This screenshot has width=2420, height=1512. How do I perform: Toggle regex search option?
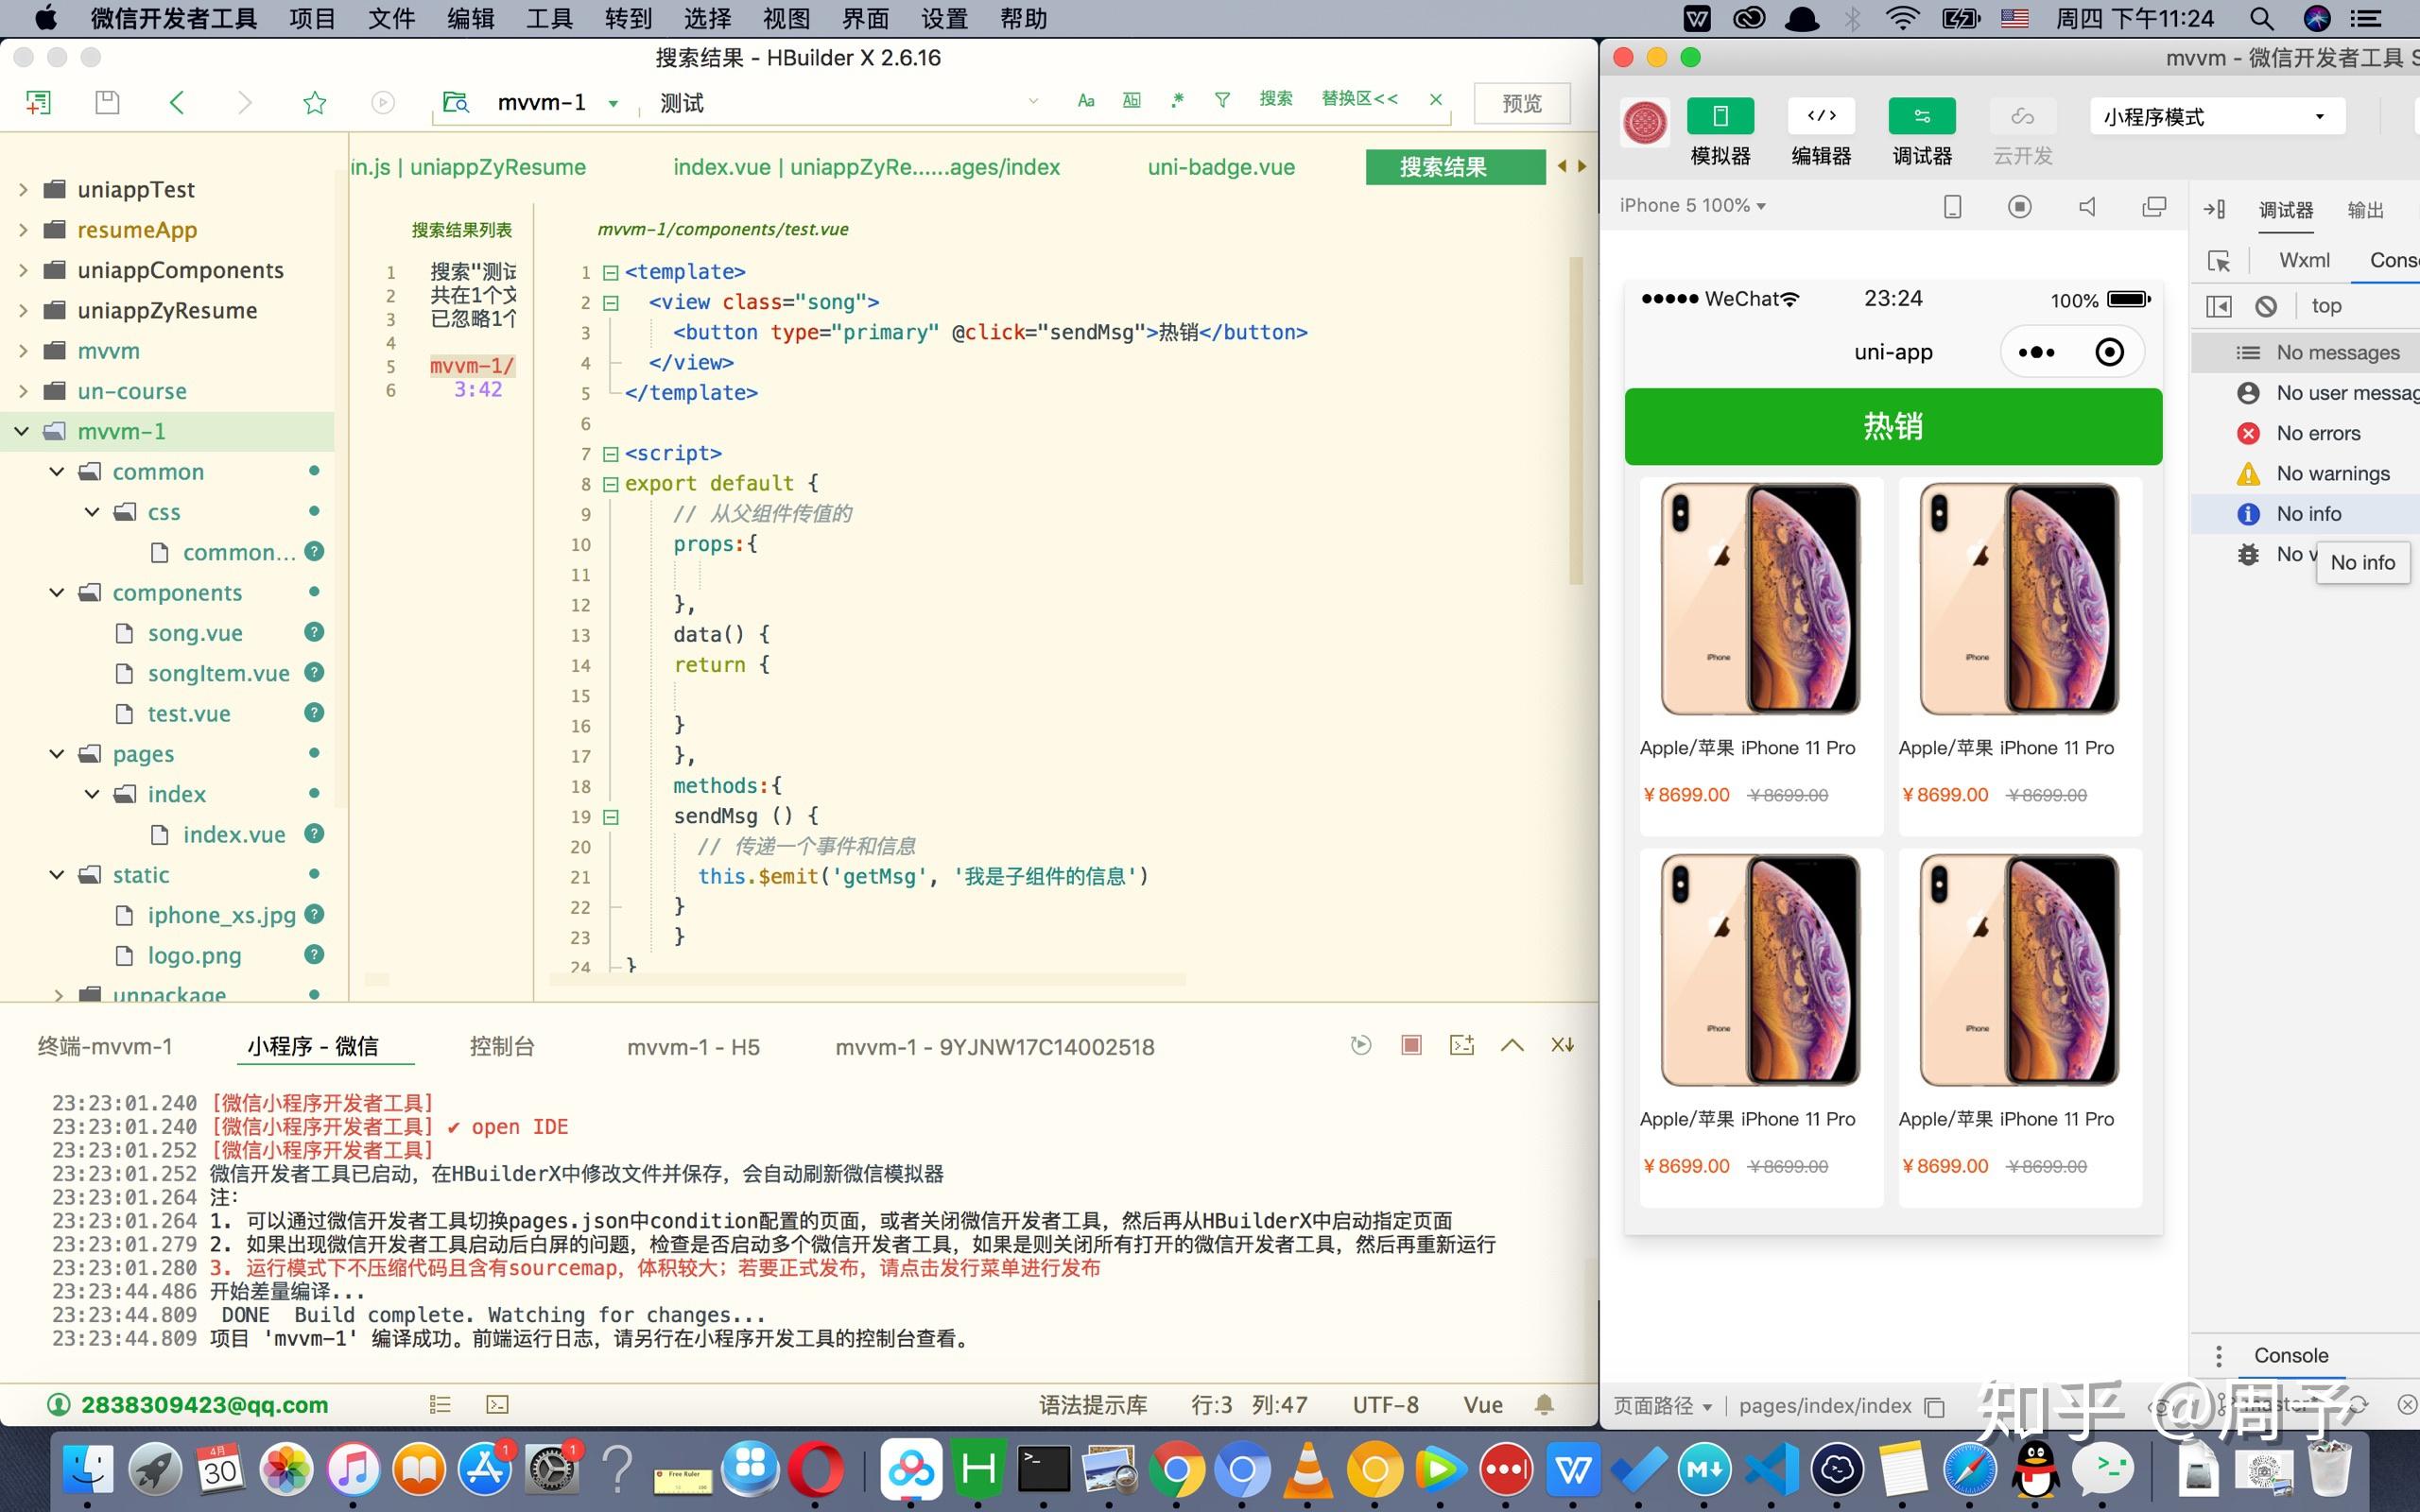1177,100
